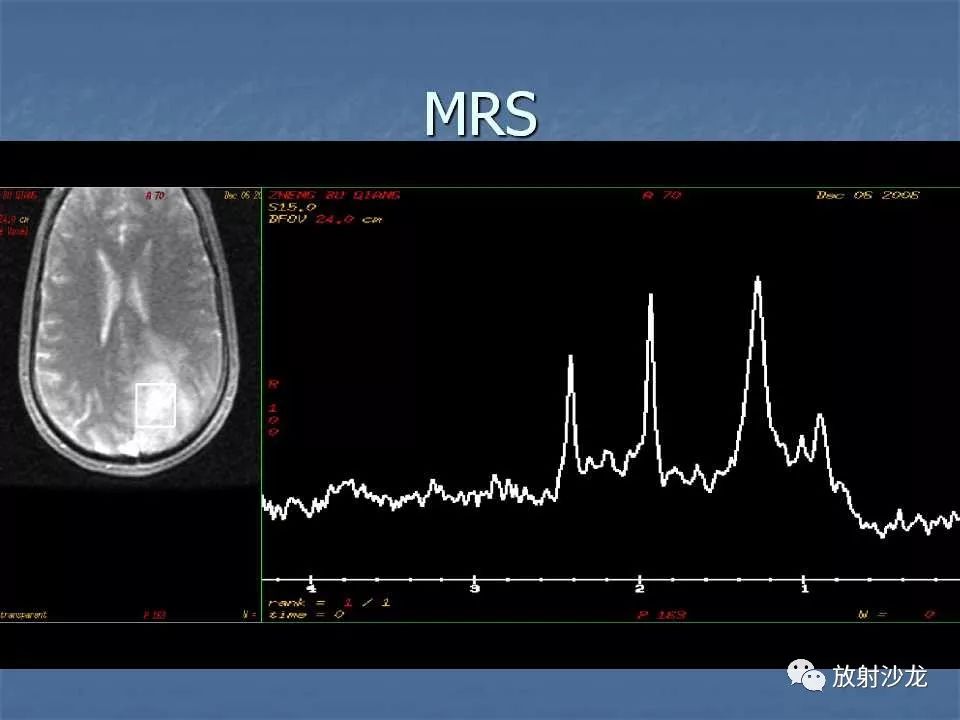The image size is (960, 720).
Task: Click axis tick labeled 3
Action: coord(475,588)
